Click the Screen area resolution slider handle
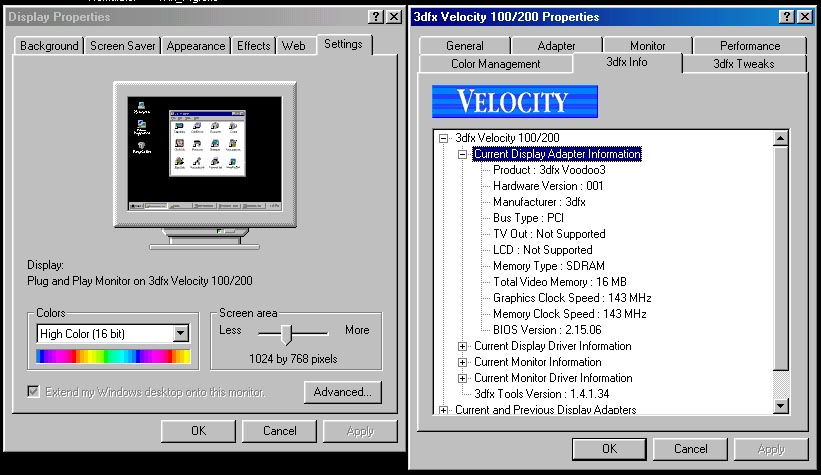Screen dimensions: 821x475 click(286, 333)
